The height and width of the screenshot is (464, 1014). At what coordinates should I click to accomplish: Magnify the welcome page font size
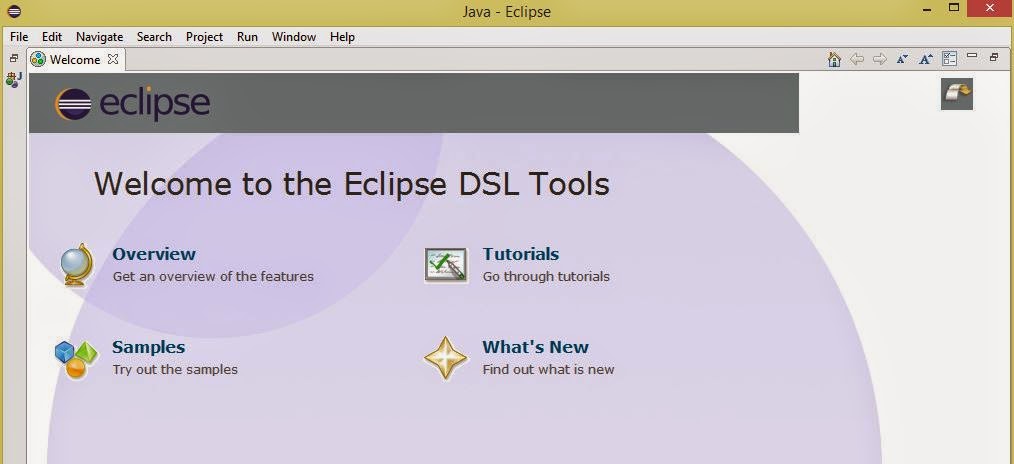[925, 59]
